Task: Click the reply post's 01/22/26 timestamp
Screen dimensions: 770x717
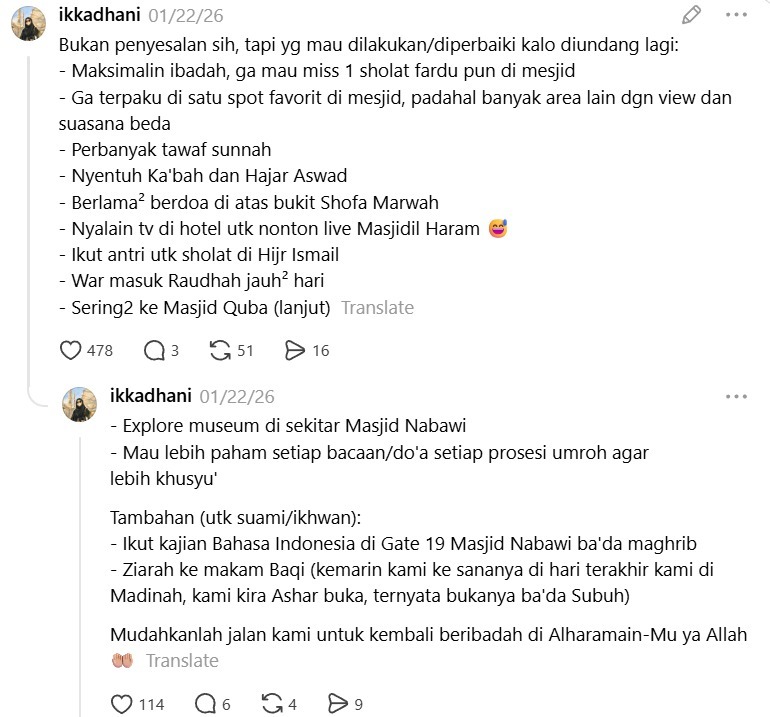Action: click(237, 397)
